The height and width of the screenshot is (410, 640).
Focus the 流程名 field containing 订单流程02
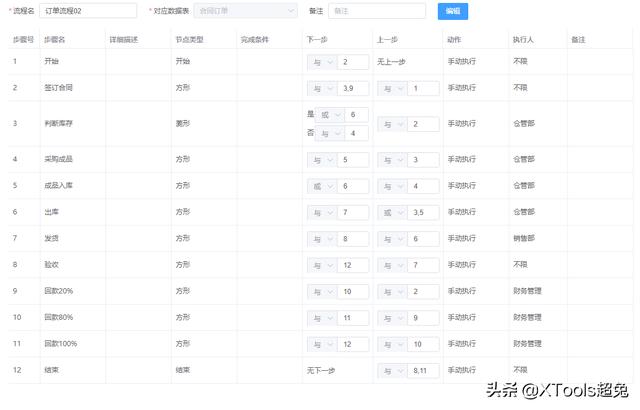pyautogui.click(x=88, y=11)
